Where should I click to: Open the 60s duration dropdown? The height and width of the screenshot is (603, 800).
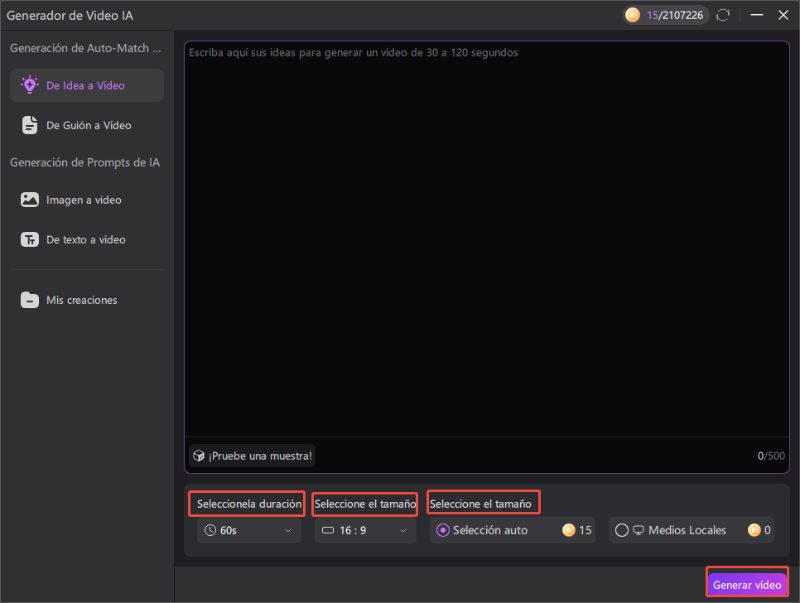pos(247,530)
